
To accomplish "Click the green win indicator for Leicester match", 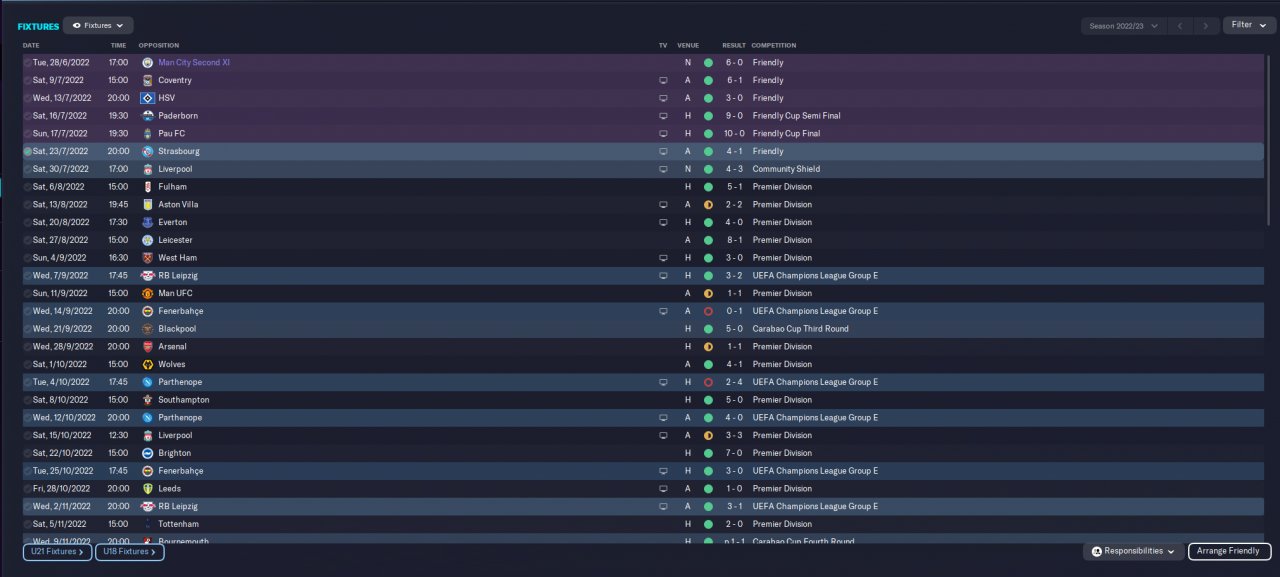I will pos(708,240).
